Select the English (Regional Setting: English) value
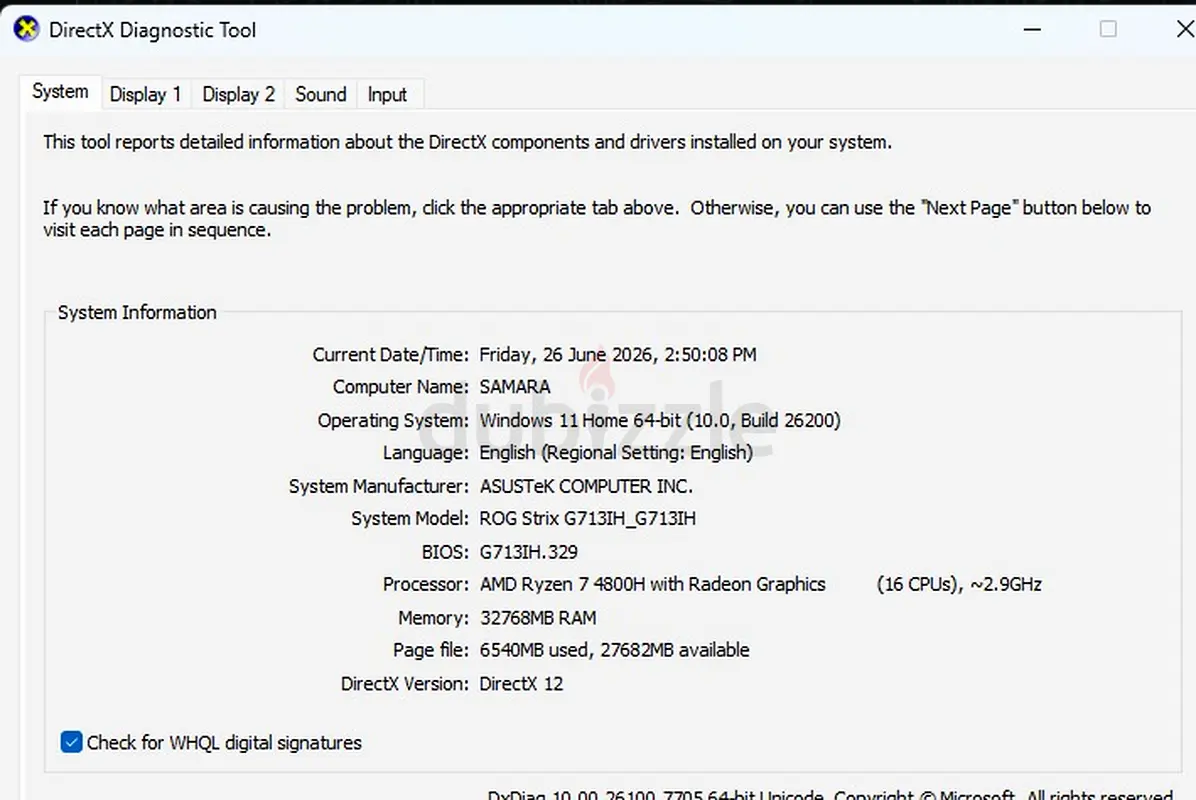1196x800 pixels. (616, 453)
